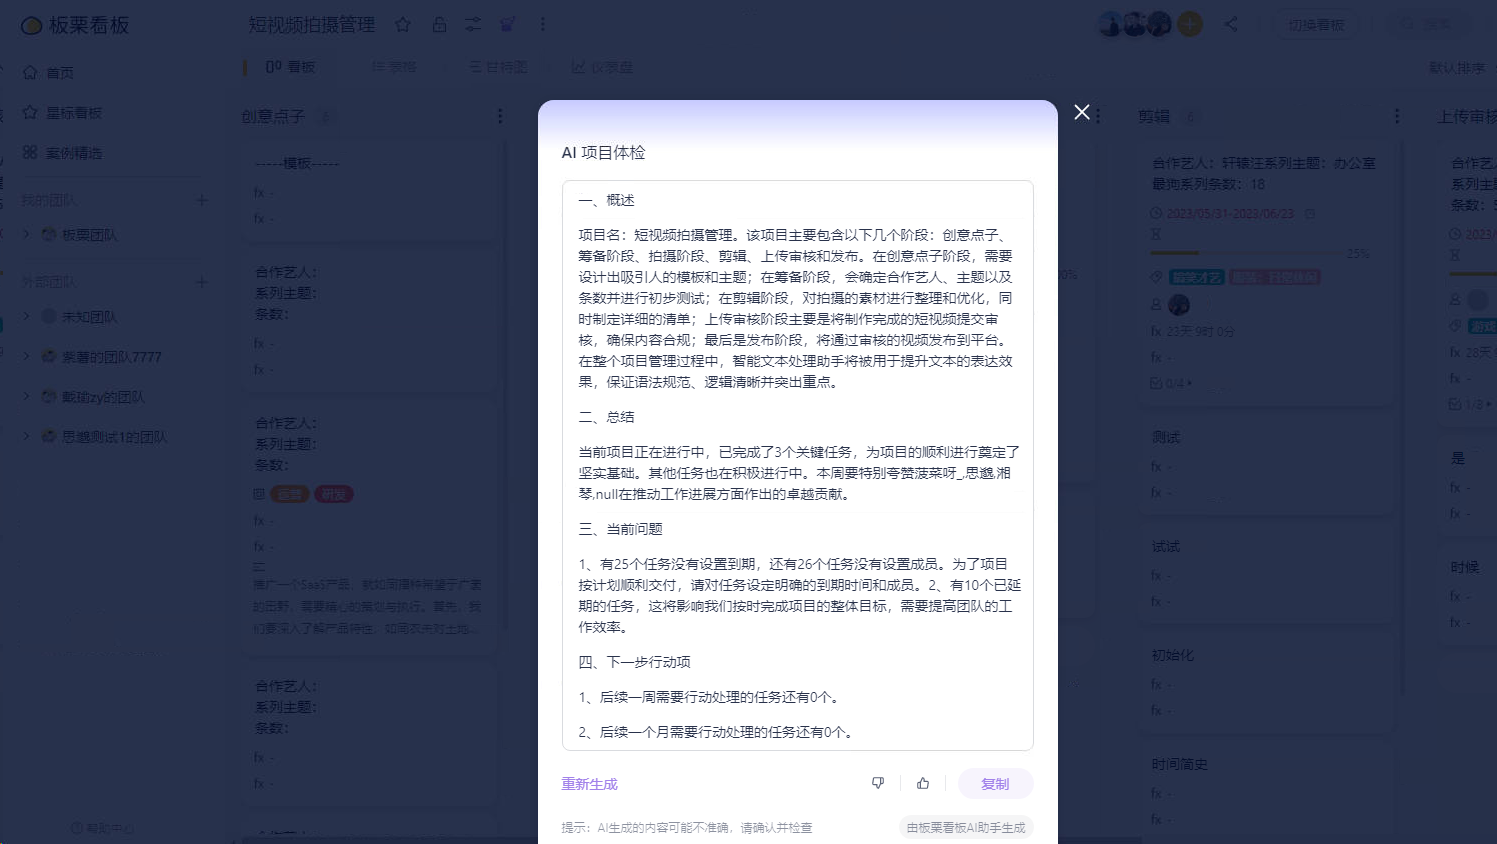Click the assignee avatar on 办公室 card
Screen dimensions: 1497x844
[x=1179, y=304]
